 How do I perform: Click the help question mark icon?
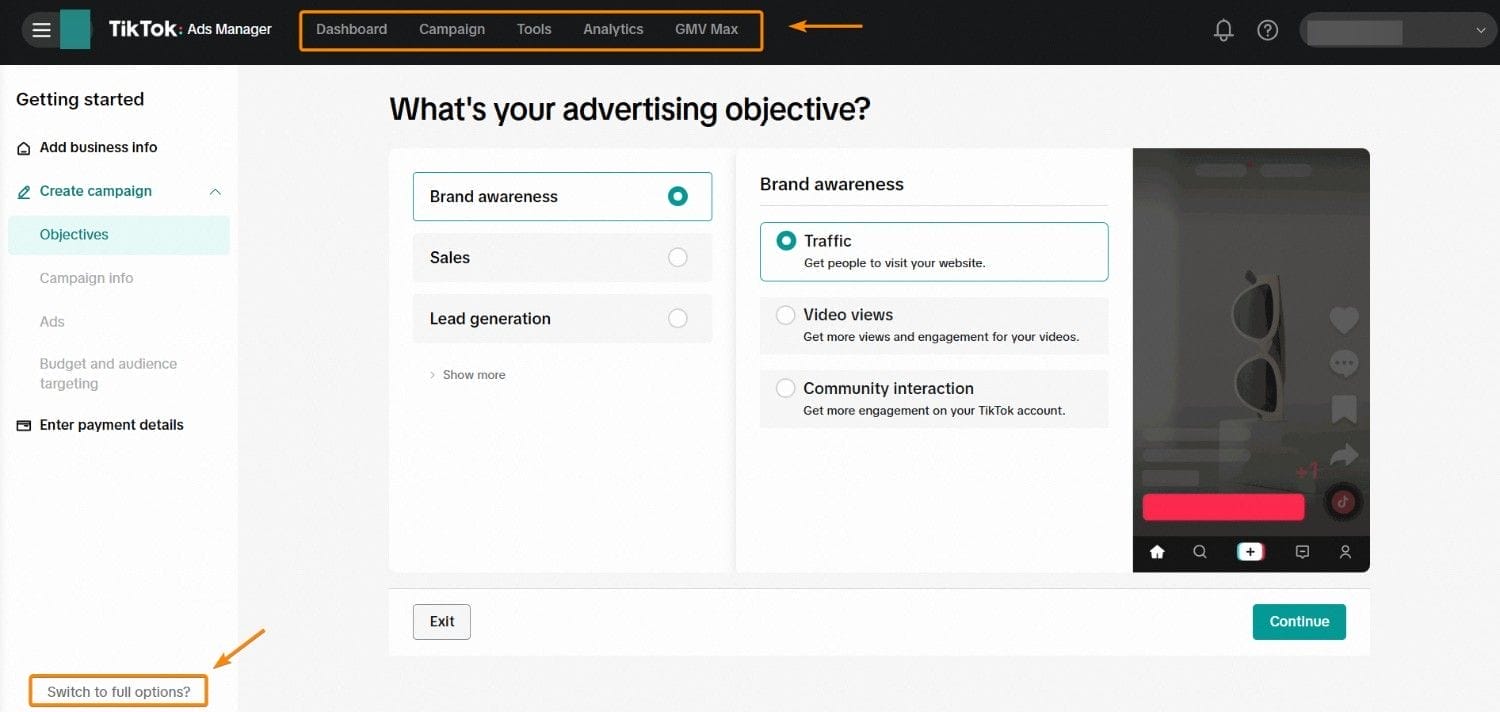click(x=1267, y=30)
